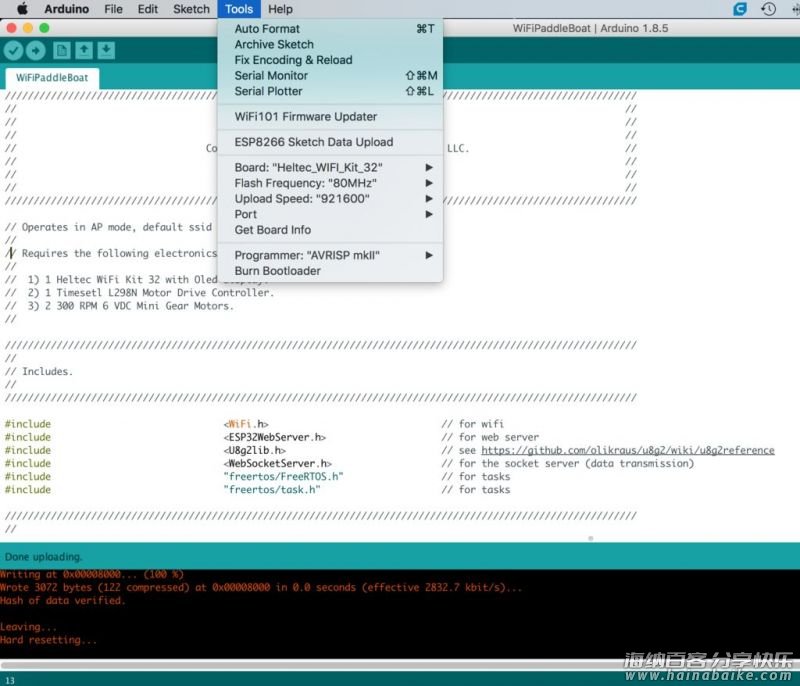800x686 pixels.
Task: Open the Sketch menu
Action: [191, 9]
